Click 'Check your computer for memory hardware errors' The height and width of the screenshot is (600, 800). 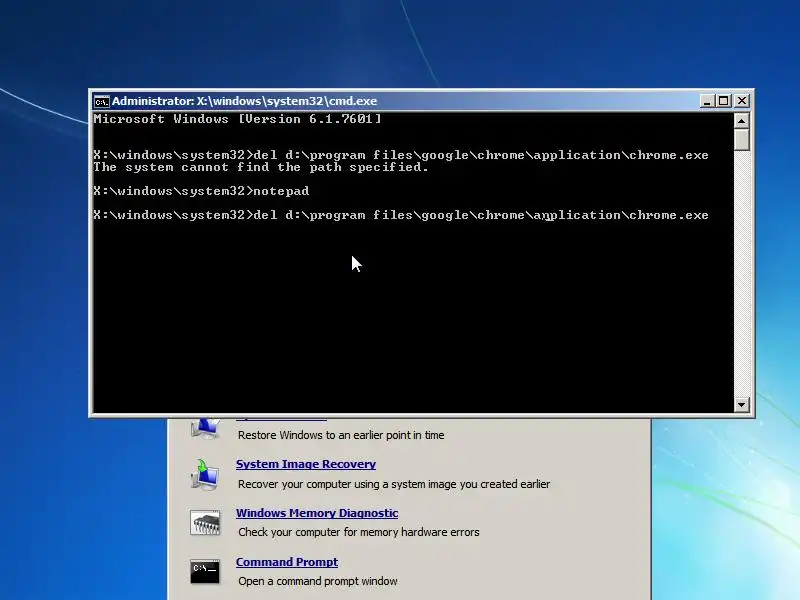(x=359, y=532)
